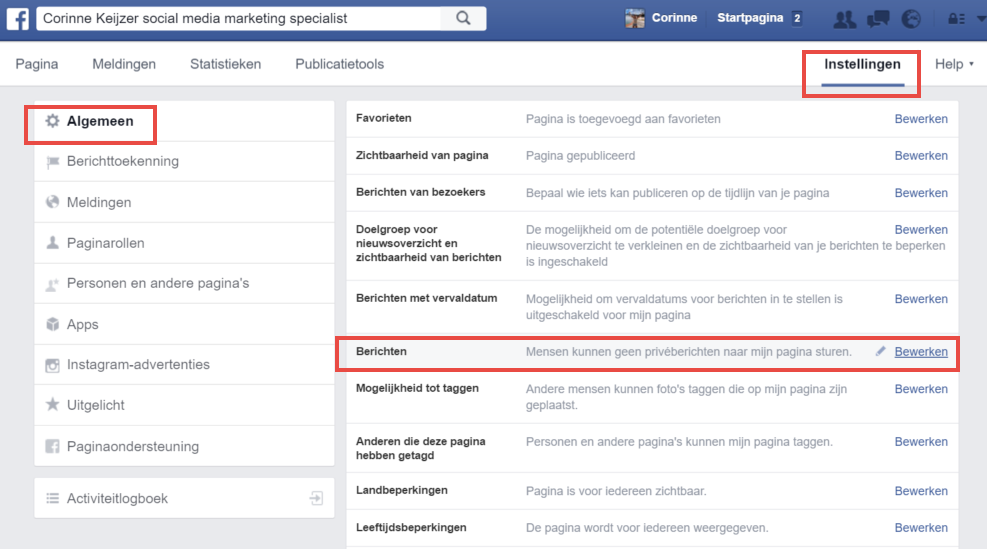Open the Publicatietools tab
The image size is (987, 549).
(339, 64)
